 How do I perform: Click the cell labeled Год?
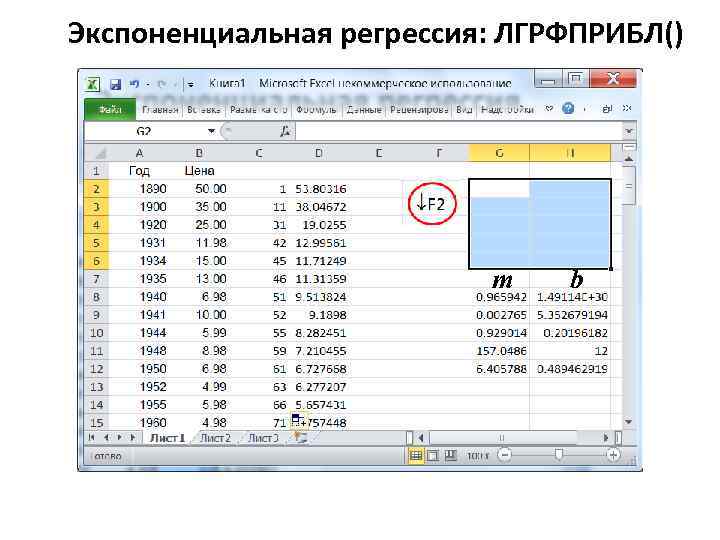[x=139, y=171]
